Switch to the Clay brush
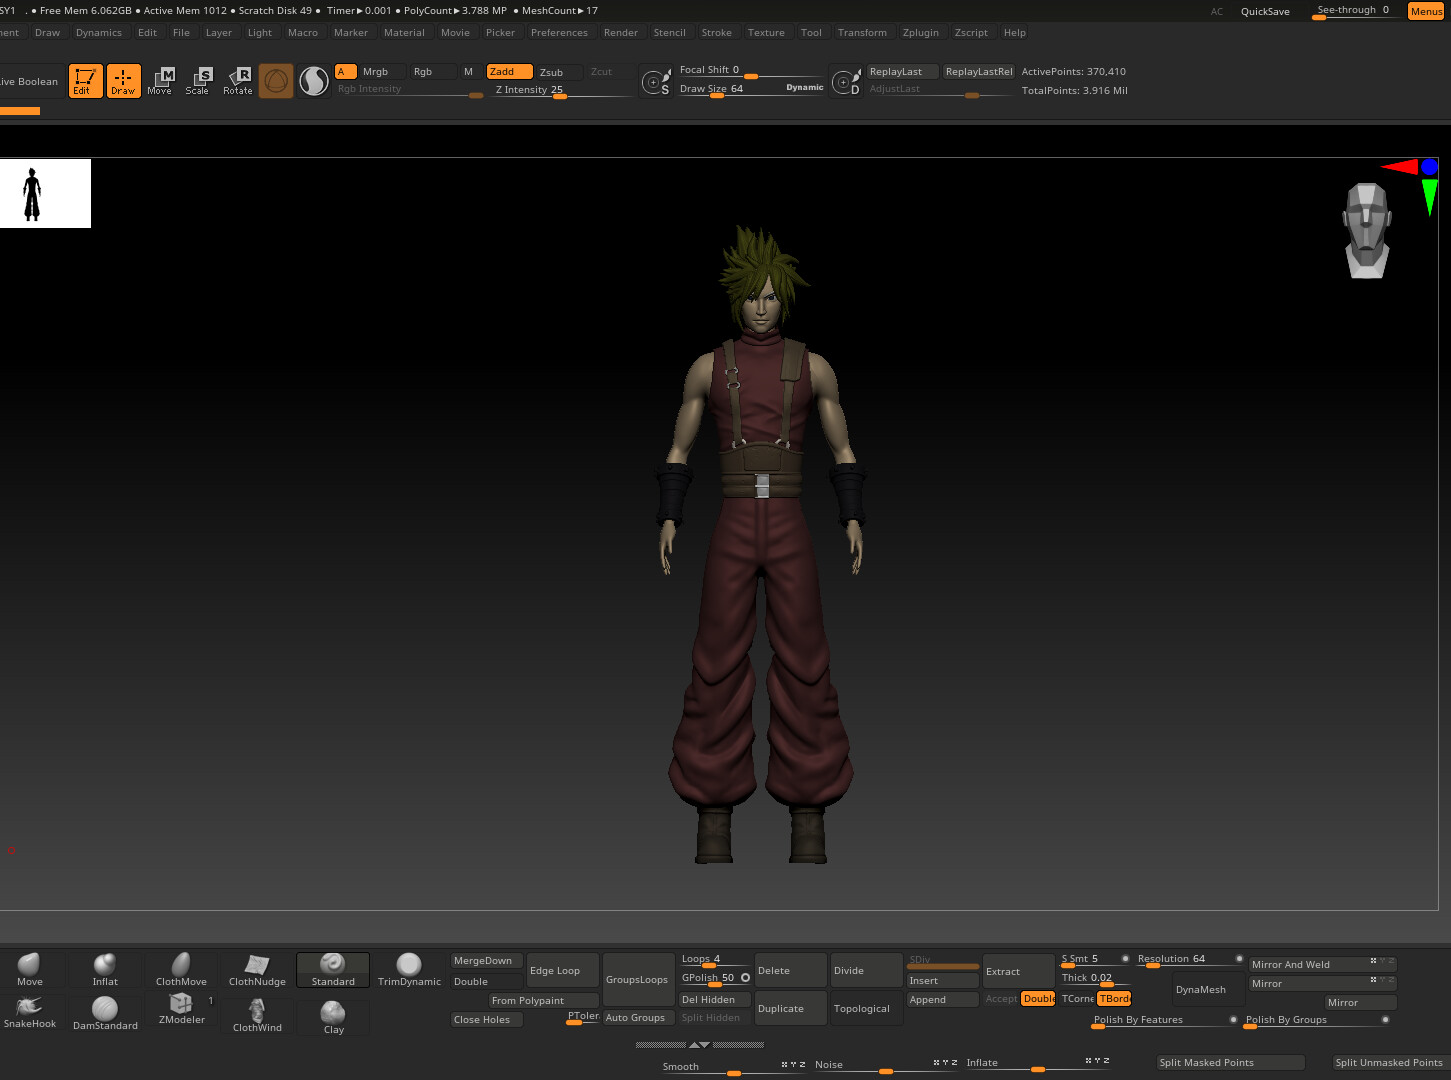The width and height of the screenshot is (1451, 1080). (x=333, y=1016)
